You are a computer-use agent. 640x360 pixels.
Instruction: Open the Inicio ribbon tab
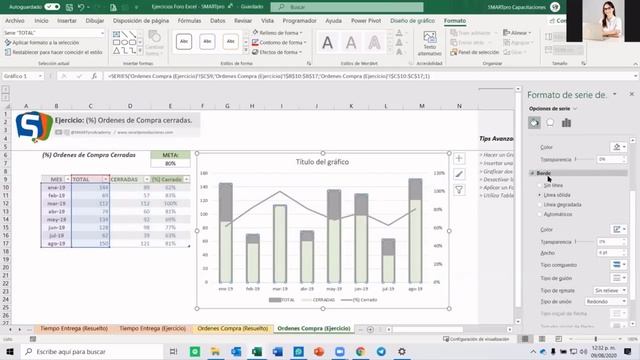point(41,20)
